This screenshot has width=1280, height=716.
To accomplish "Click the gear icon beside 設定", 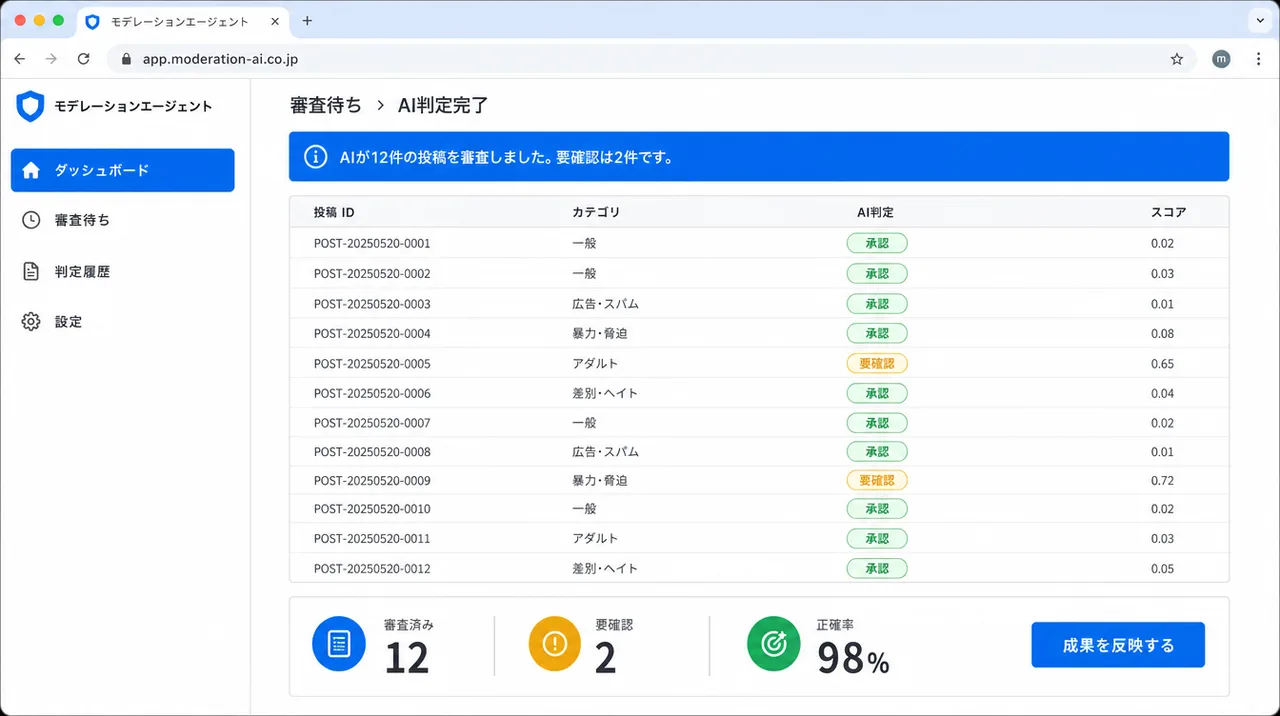I will coord(31,322).
